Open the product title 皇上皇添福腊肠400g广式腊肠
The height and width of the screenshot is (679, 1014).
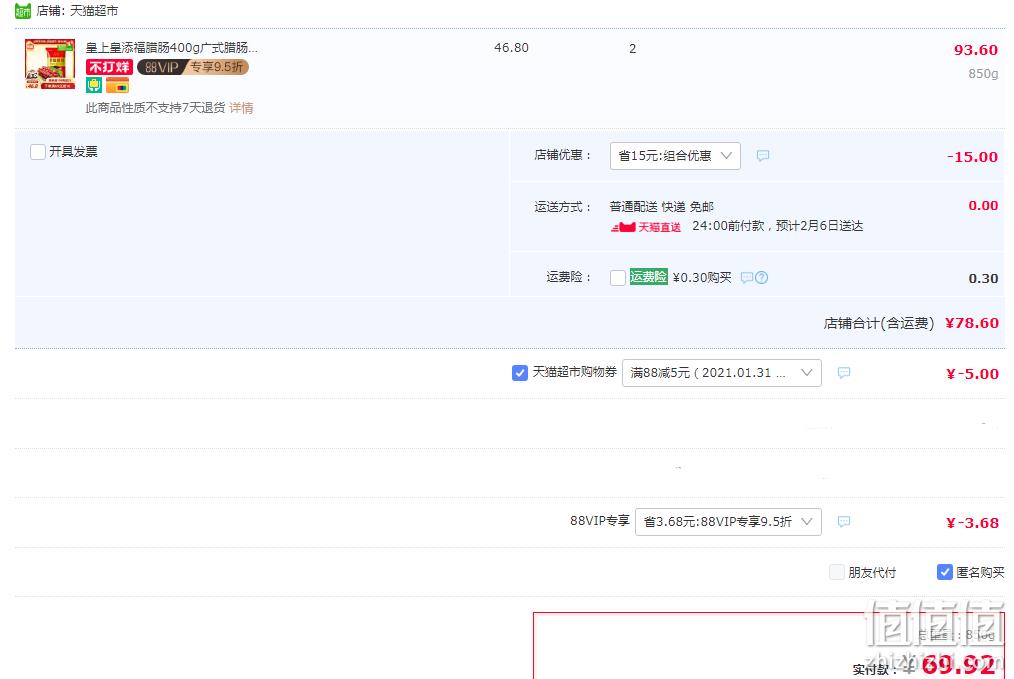point(171,48)
